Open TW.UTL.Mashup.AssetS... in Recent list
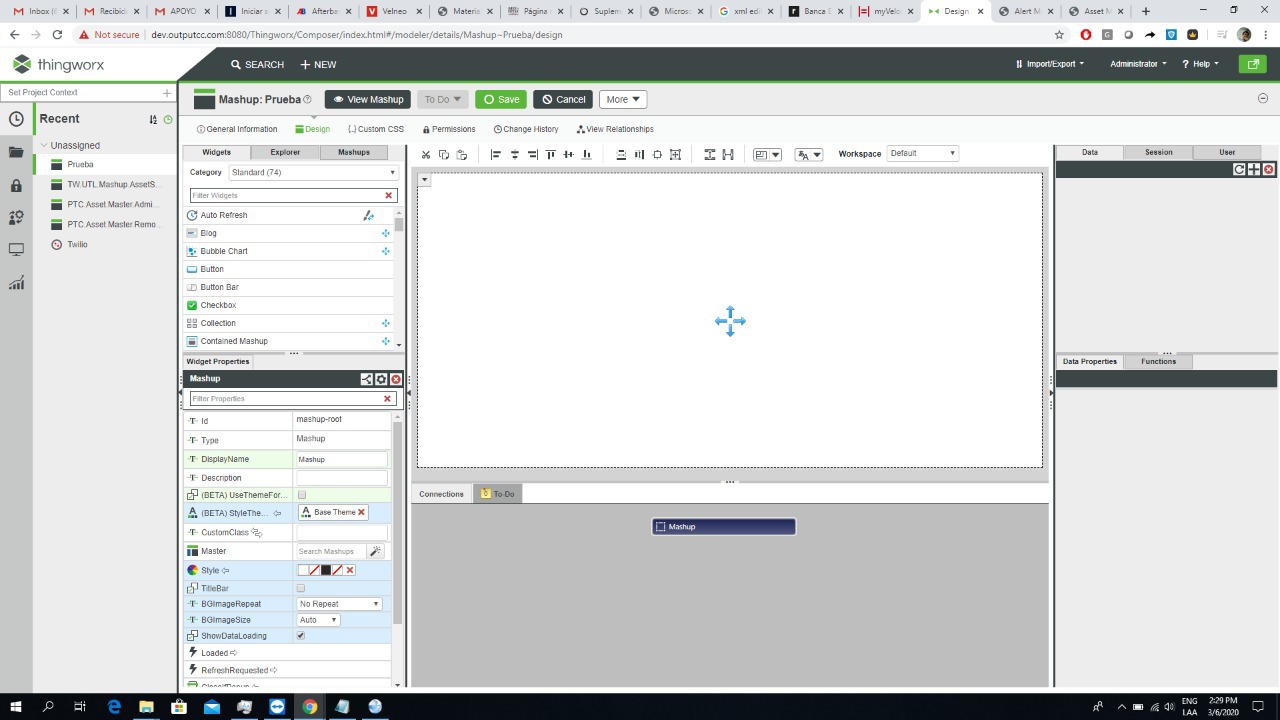Screen dimensions: 1280x720 tap(112, 184)
